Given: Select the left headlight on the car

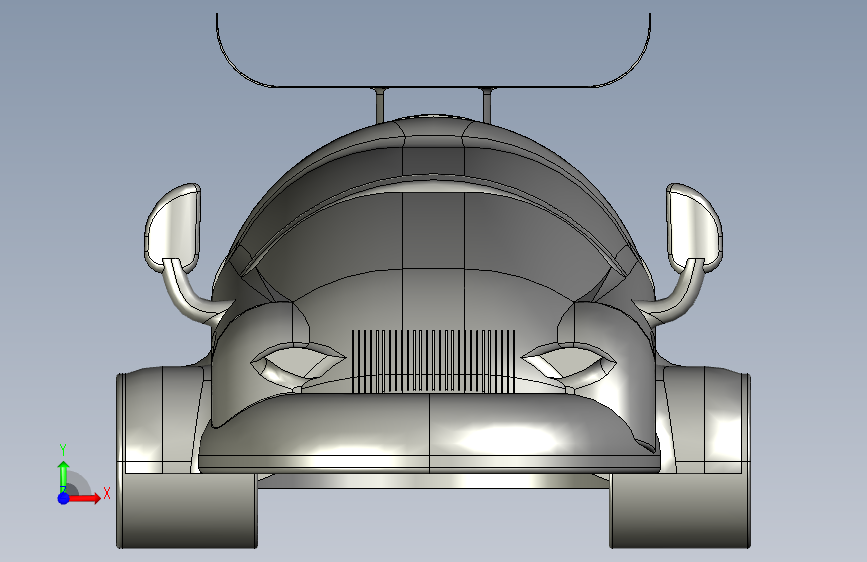Looking at the screenshot, I should pos(297,362).
